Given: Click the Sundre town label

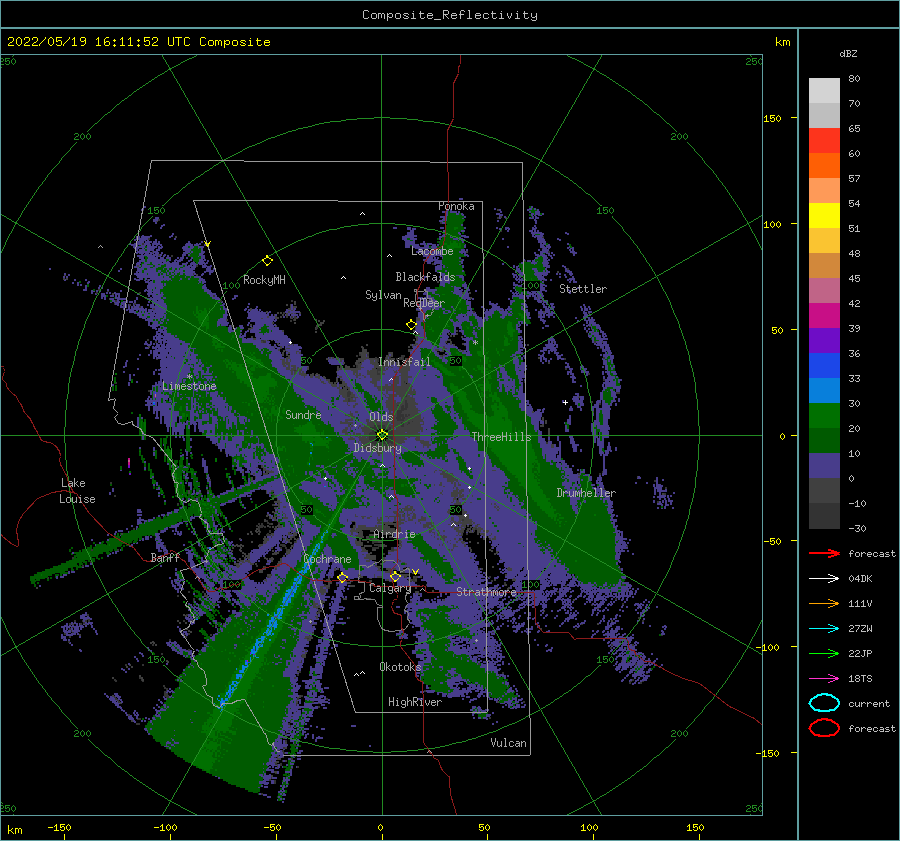Looking at the screenshot, I should click(303, 414).
